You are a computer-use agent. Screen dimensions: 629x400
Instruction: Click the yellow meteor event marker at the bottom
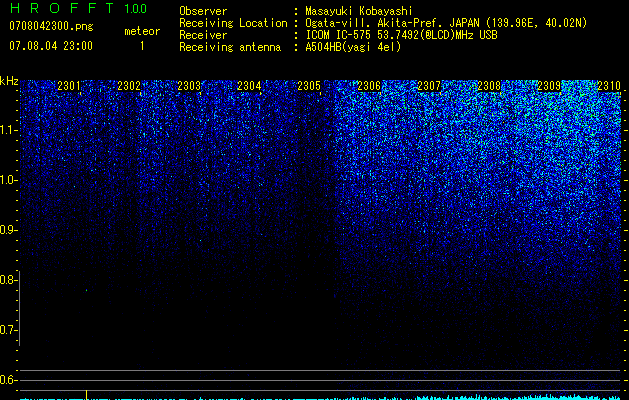[86, 395]
